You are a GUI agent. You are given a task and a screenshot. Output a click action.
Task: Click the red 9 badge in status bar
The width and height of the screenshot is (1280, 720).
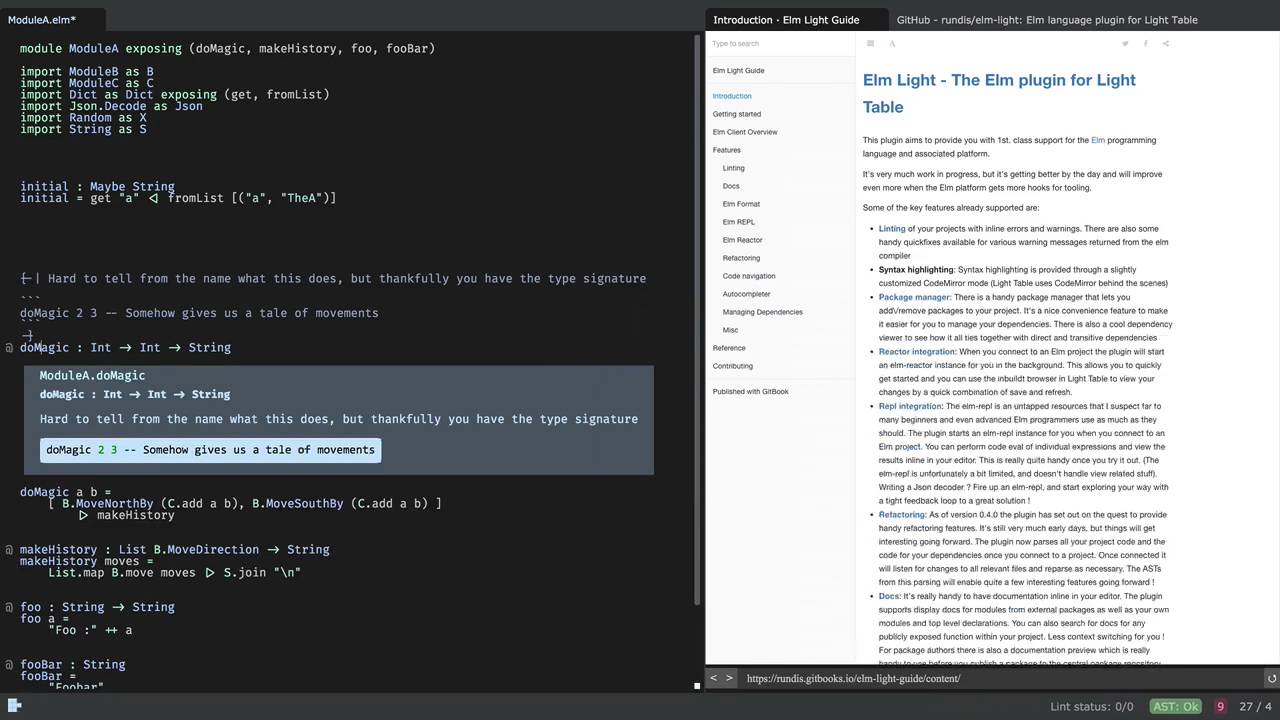click(x=1220, y=706)
